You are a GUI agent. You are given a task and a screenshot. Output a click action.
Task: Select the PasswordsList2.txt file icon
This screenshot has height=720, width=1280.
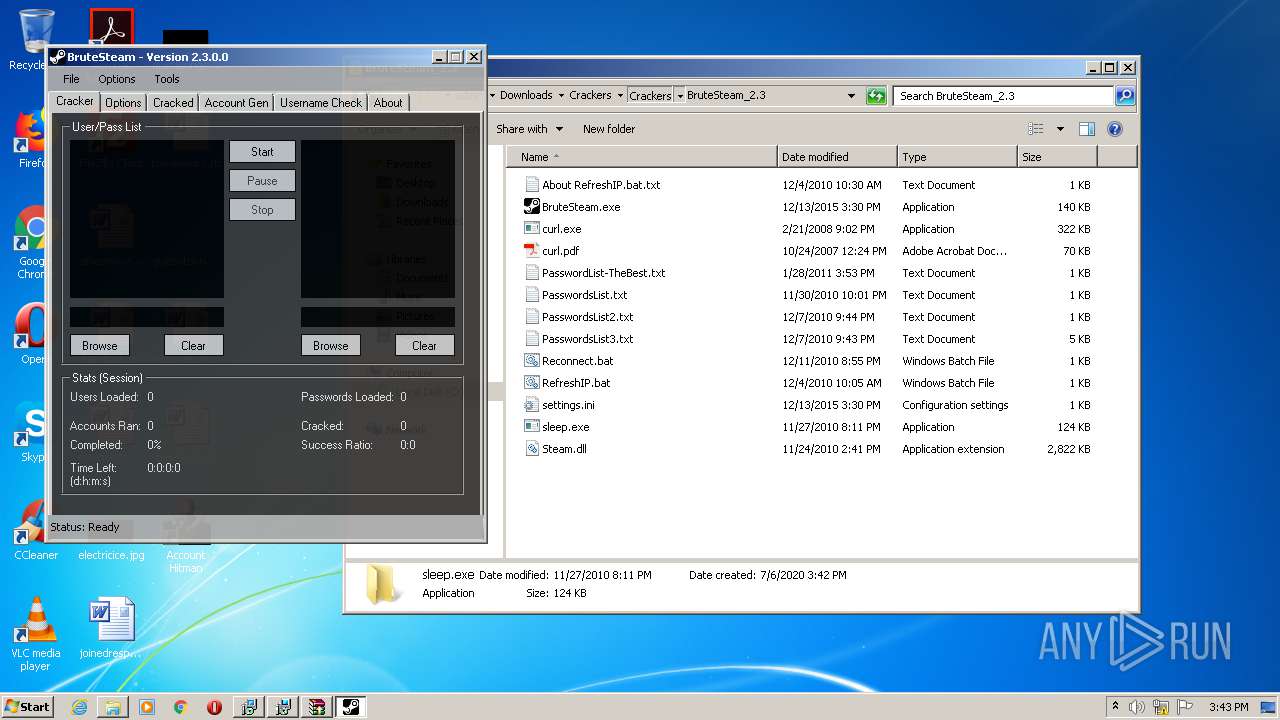[532, 317]
